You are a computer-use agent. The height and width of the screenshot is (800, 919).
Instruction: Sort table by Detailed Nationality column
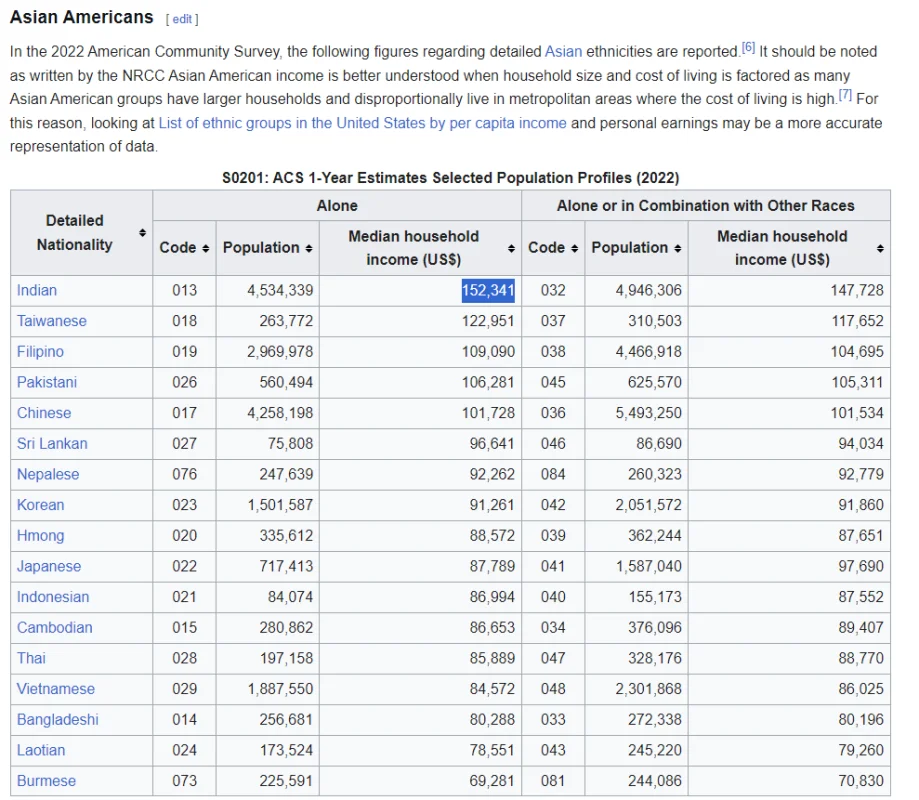tap(142, 233)
